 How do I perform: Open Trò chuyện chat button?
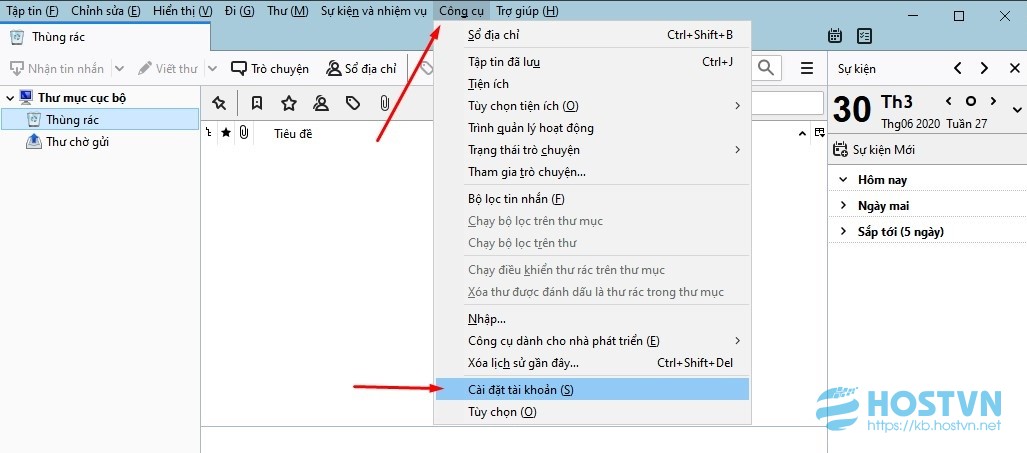pyautogui.click(x=270, y=68)
